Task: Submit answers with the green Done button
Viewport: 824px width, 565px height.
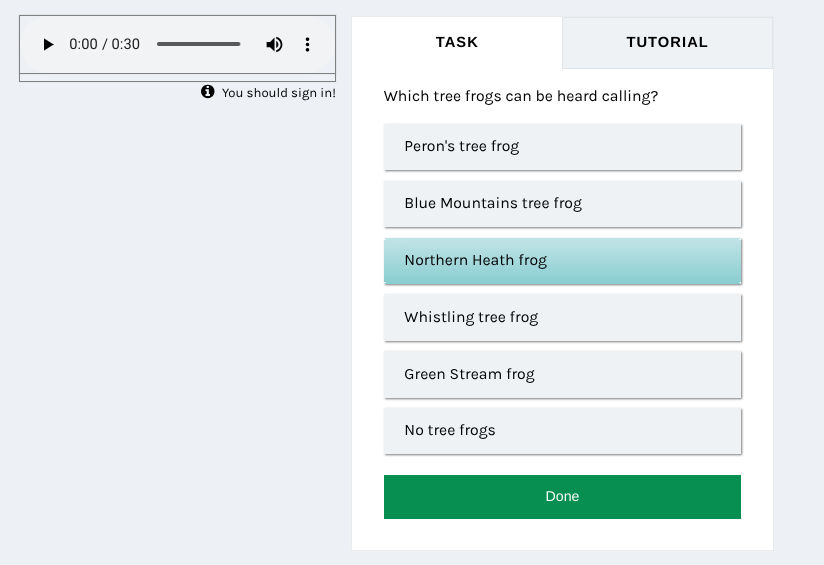Action: [x=562, y=497]
